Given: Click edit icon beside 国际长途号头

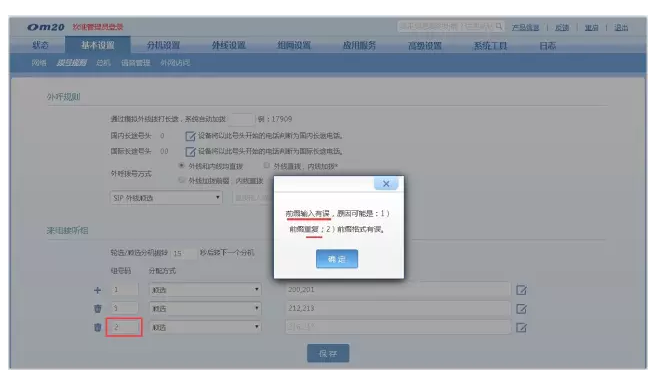Looking at the screenshot, I should tap(190, 151).
